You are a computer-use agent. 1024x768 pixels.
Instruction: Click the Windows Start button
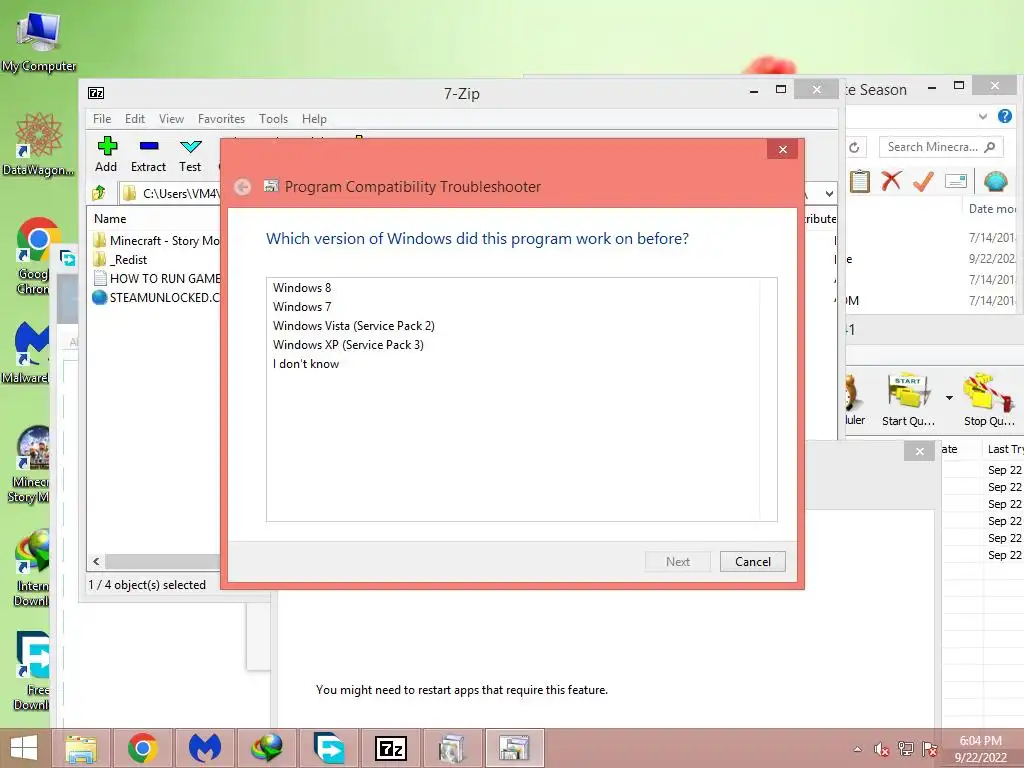click(x=24, y=748)
